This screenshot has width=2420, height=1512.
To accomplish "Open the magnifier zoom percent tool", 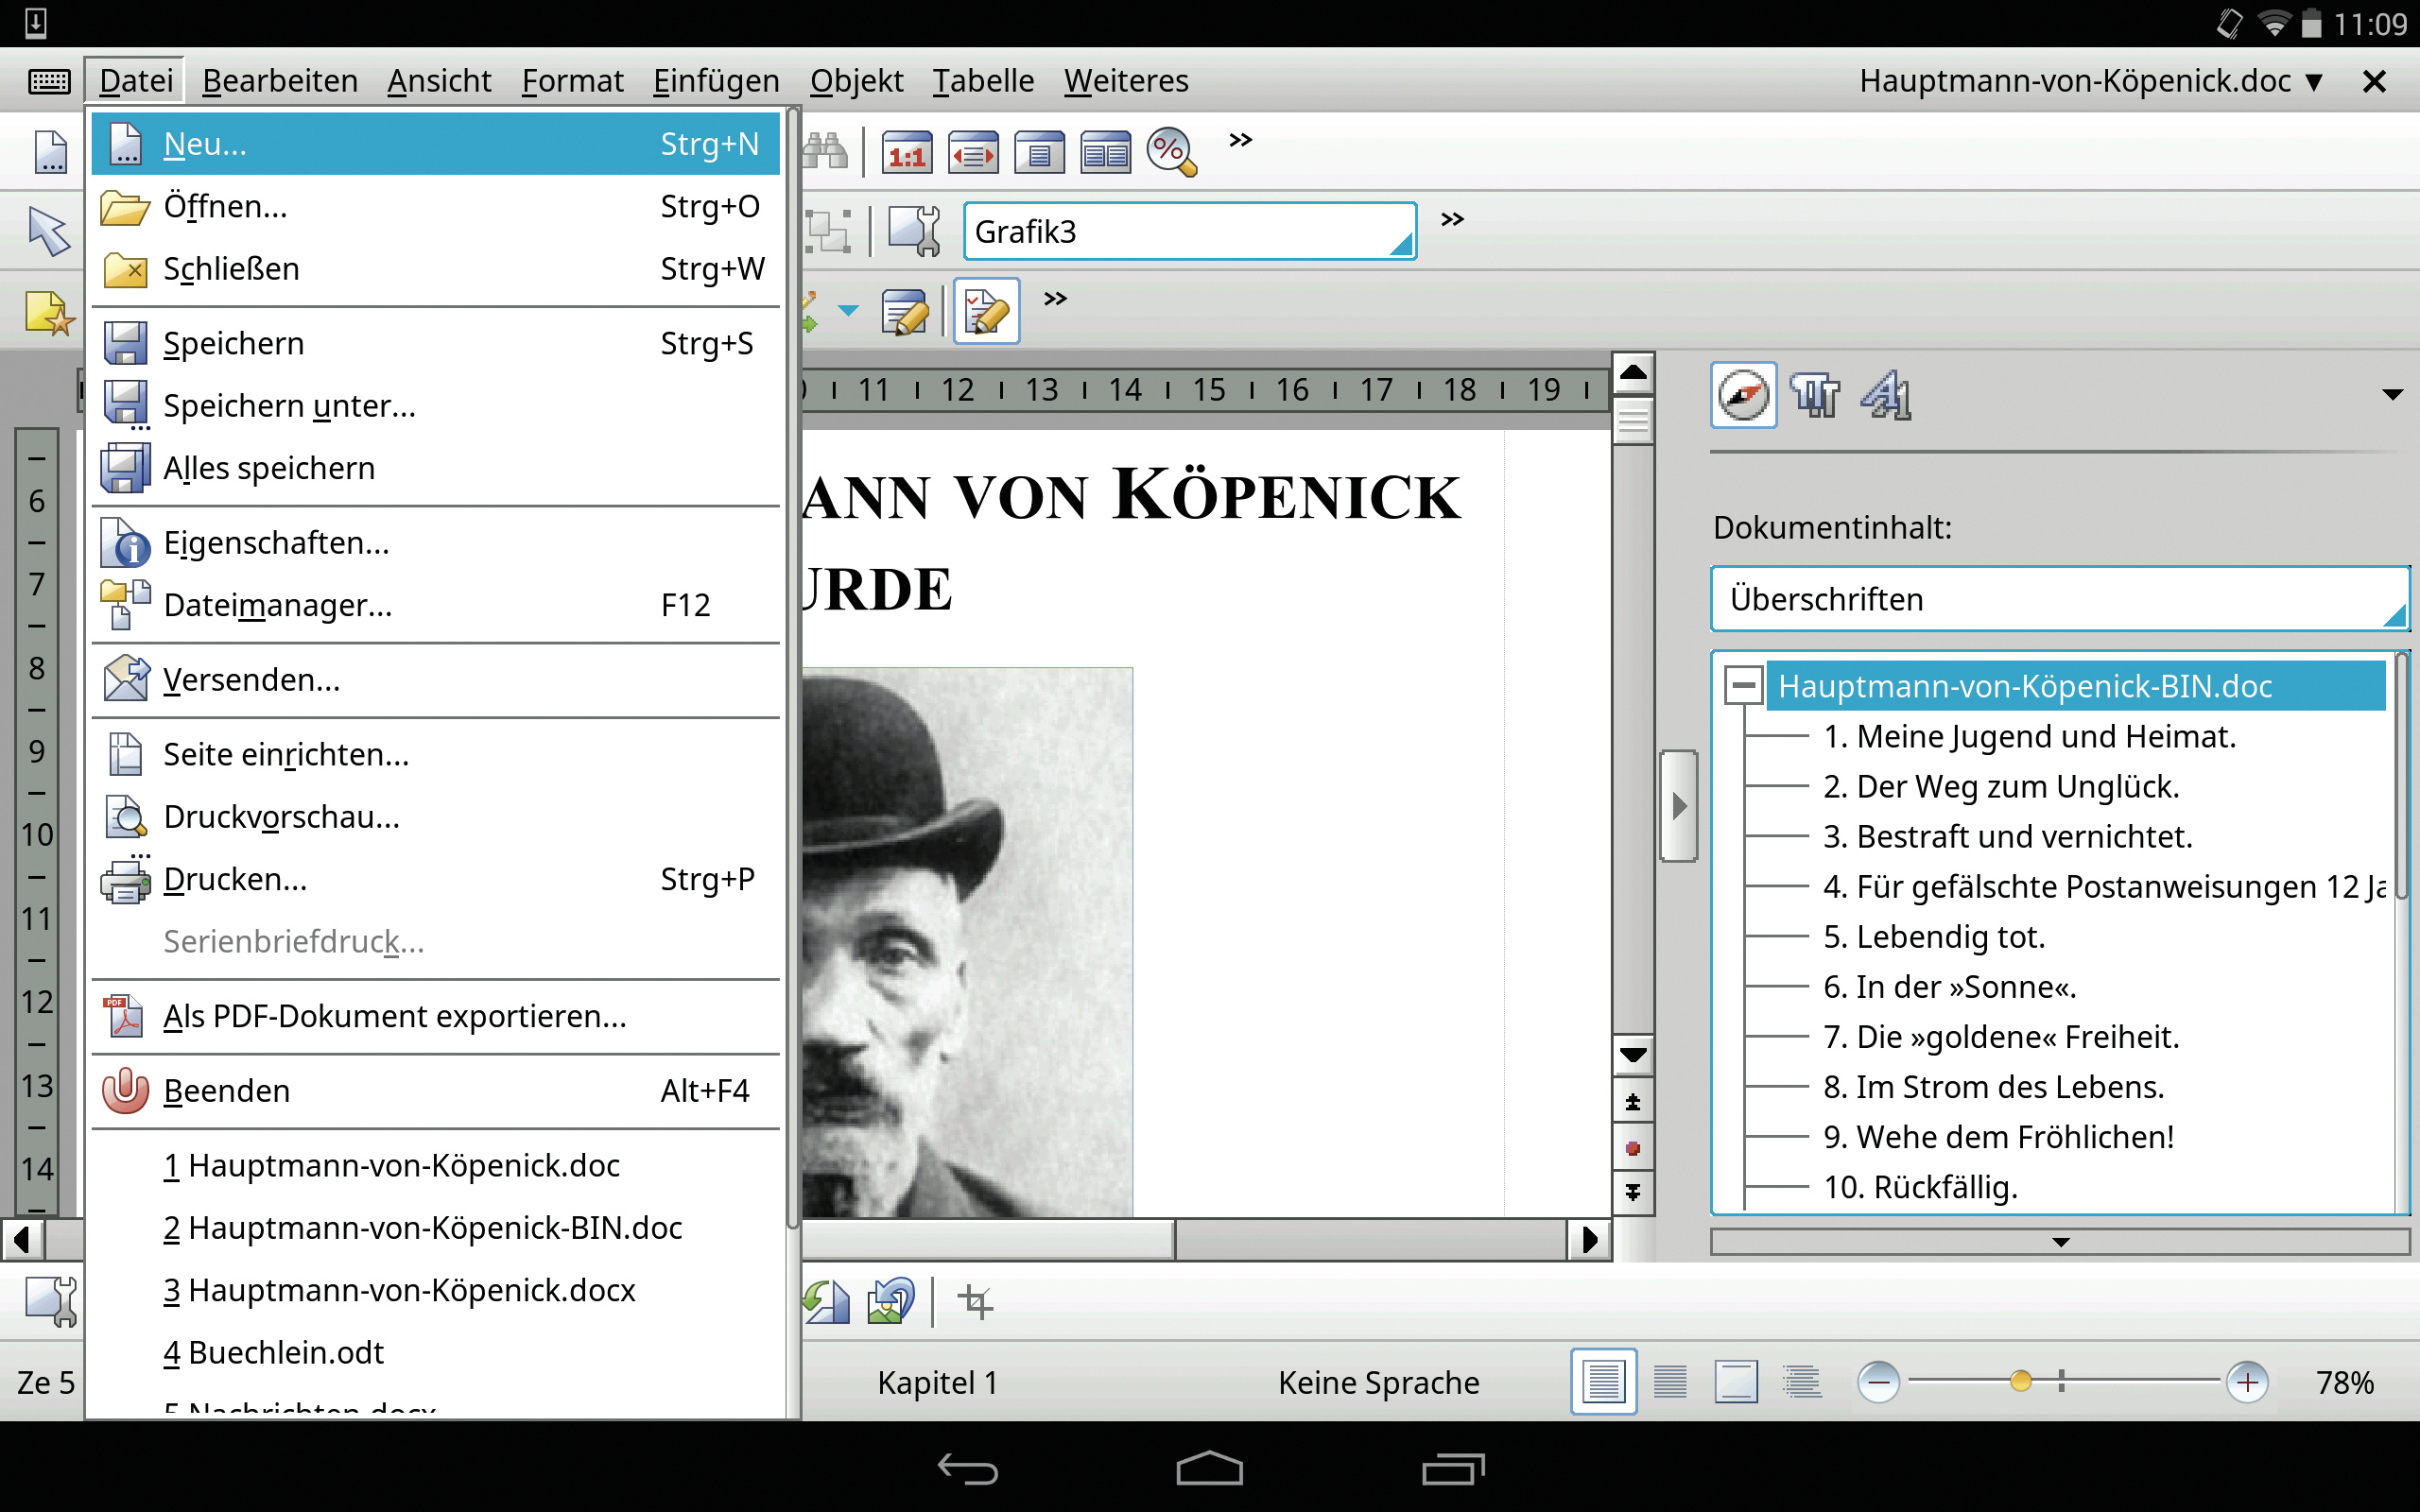I will pos(1171,153).
